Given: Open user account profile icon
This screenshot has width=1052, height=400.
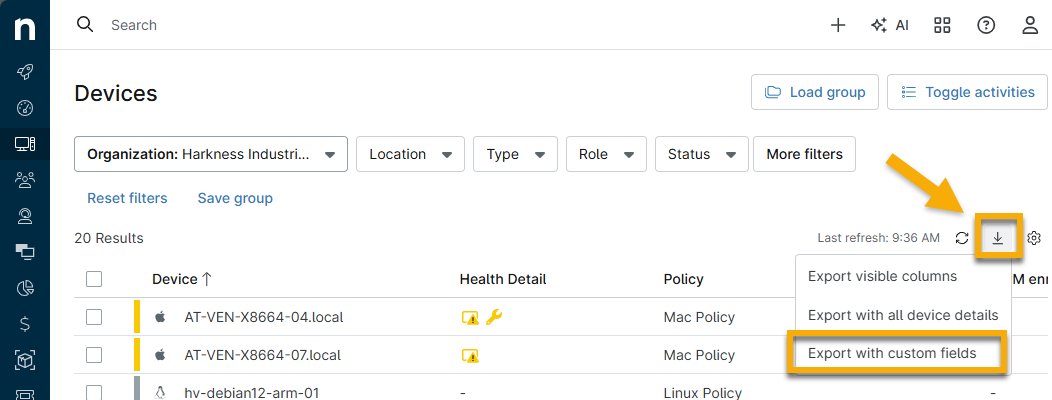Looking at the screenshot, I should pos(1030,25).
